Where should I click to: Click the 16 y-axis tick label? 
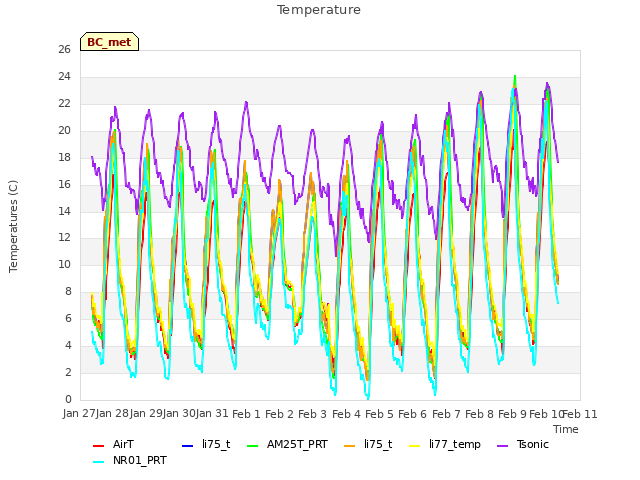(64, 184)
